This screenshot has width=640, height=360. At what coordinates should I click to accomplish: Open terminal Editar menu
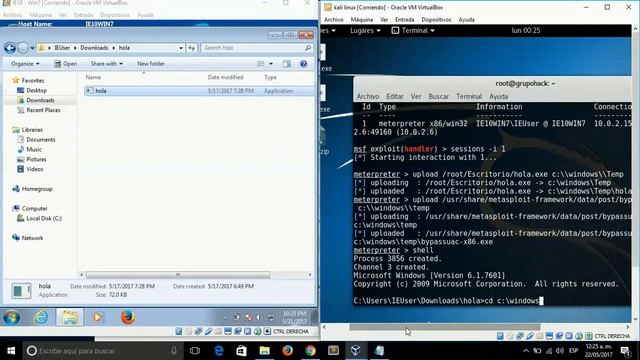coord(395,97)
